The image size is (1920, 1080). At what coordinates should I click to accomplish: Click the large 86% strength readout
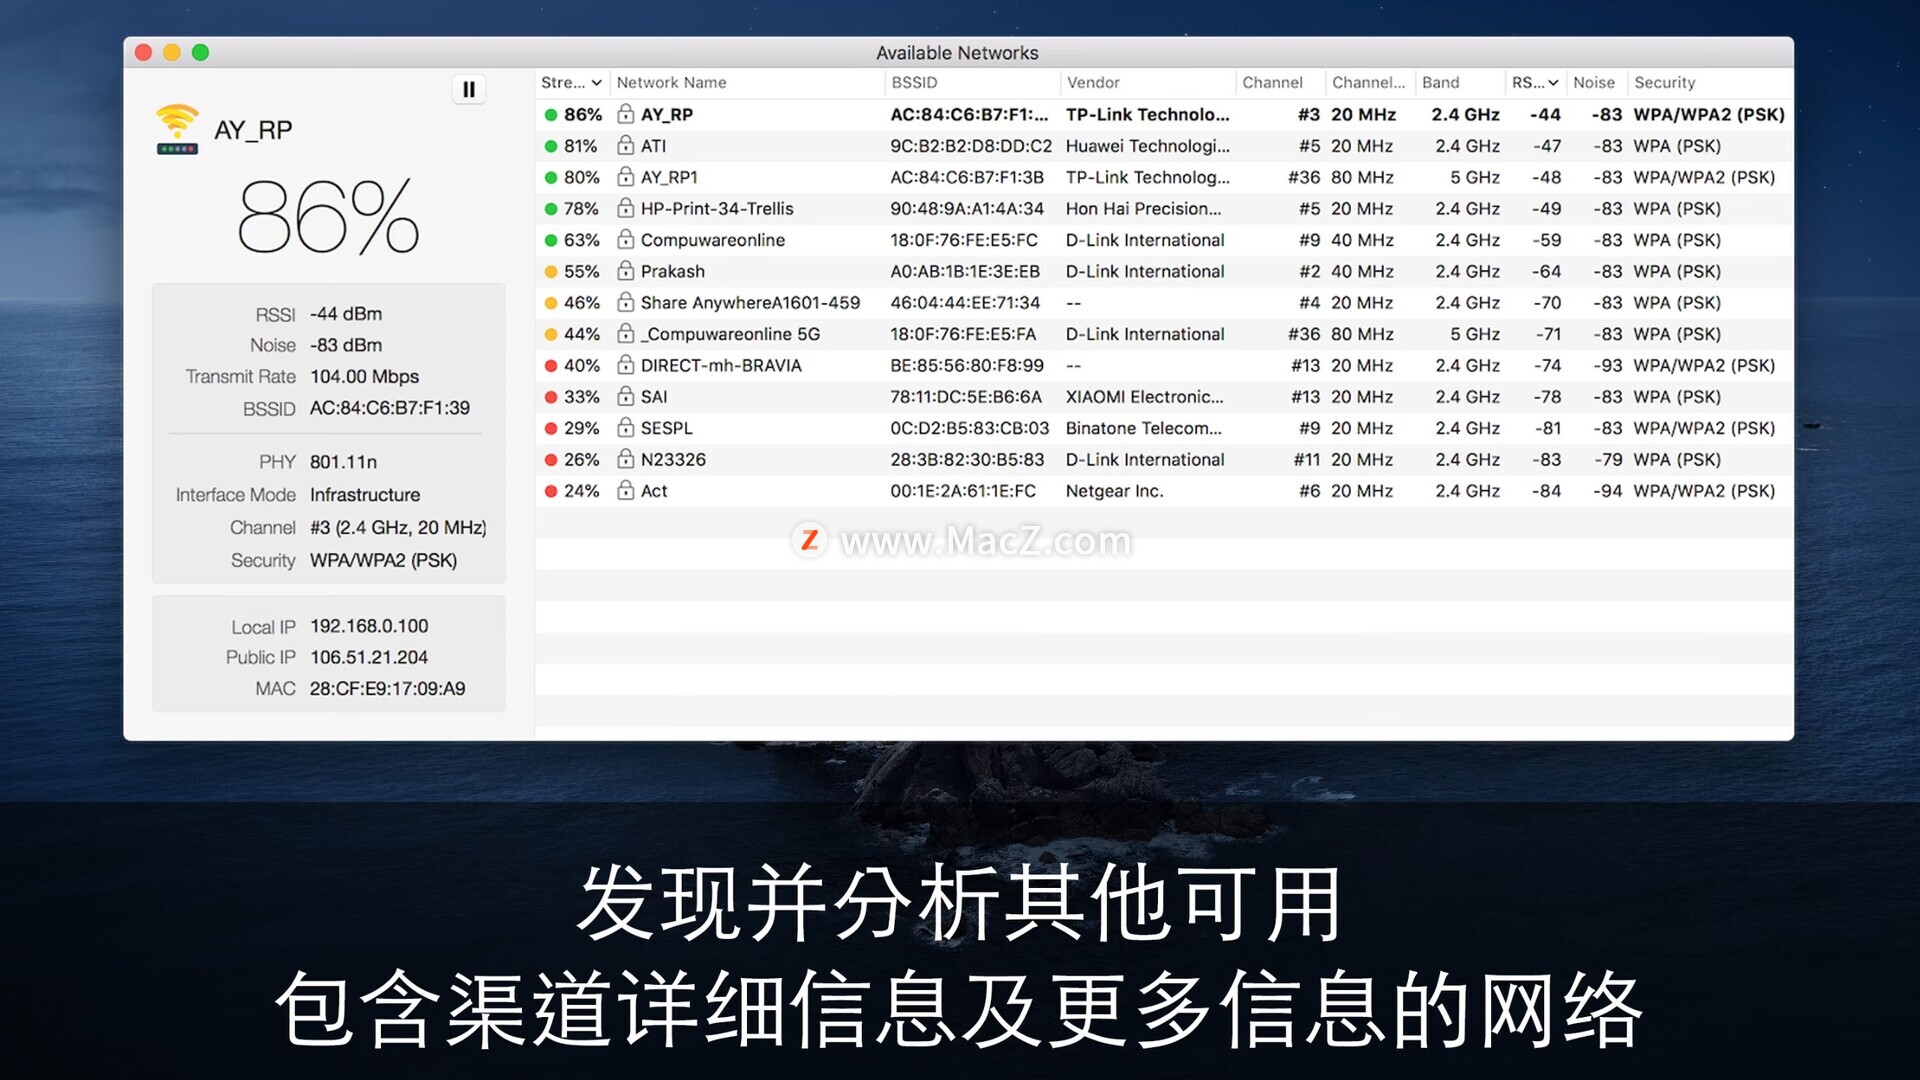(x=328, y=216)
